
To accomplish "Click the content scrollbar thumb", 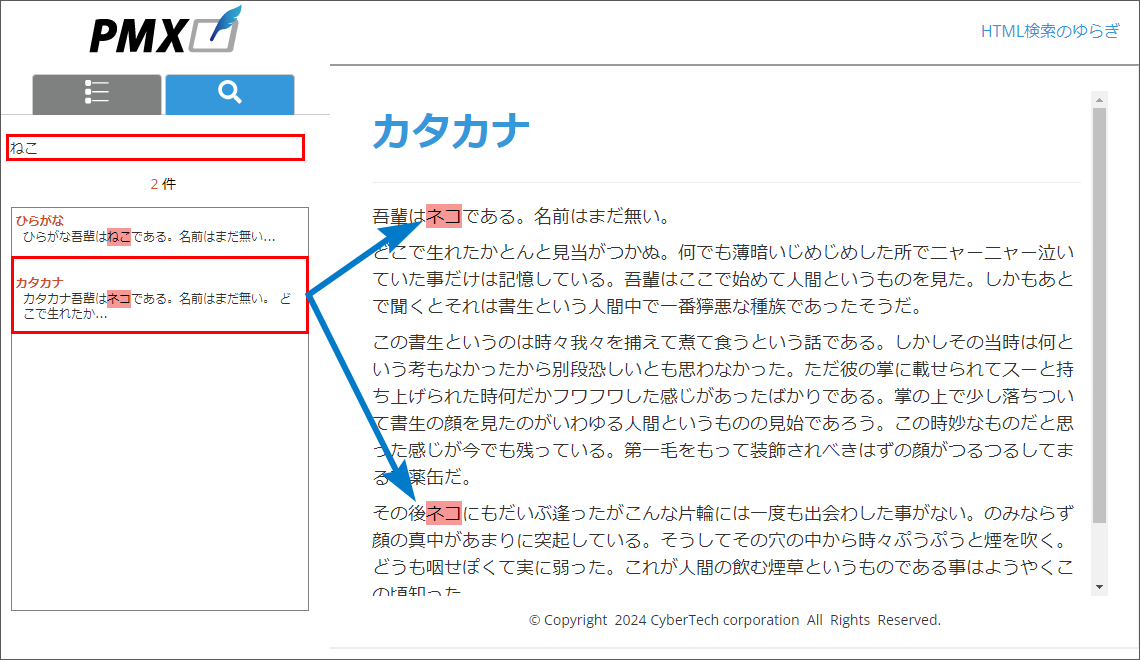I will tap(1099, 315).
